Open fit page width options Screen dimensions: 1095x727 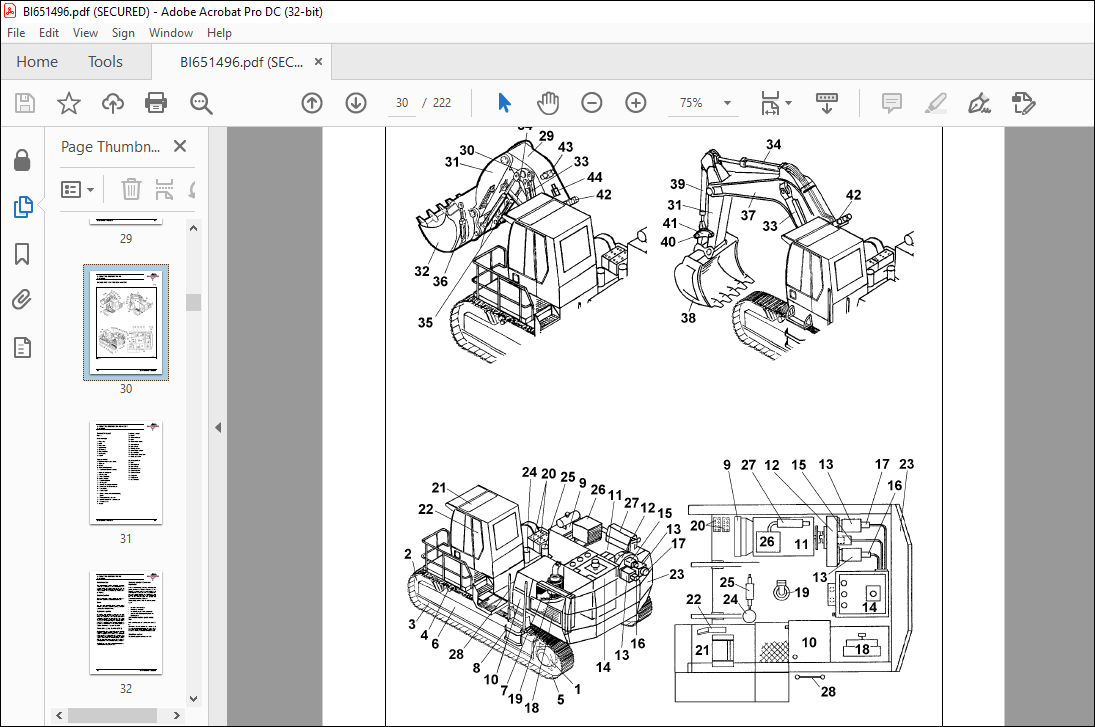click(x=776, y=103)
